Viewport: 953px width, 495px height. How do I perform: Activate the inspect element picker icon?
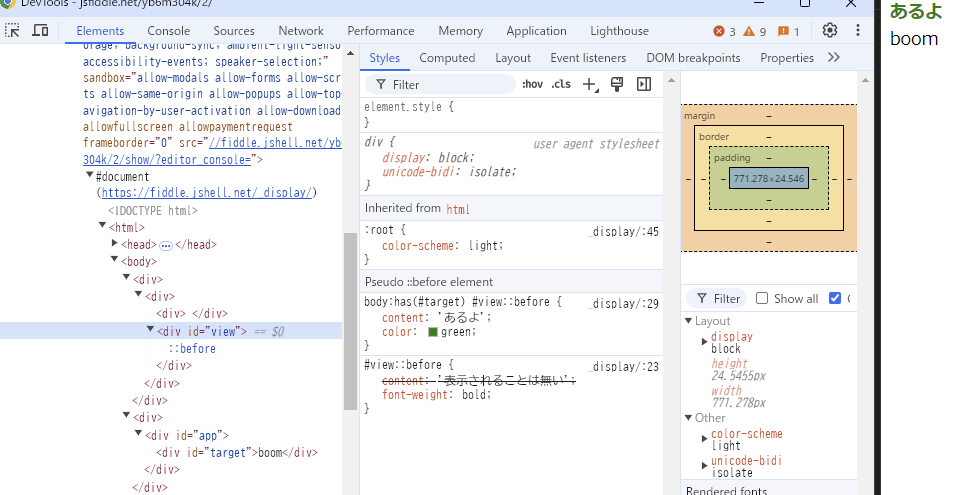tap(12, 30)
